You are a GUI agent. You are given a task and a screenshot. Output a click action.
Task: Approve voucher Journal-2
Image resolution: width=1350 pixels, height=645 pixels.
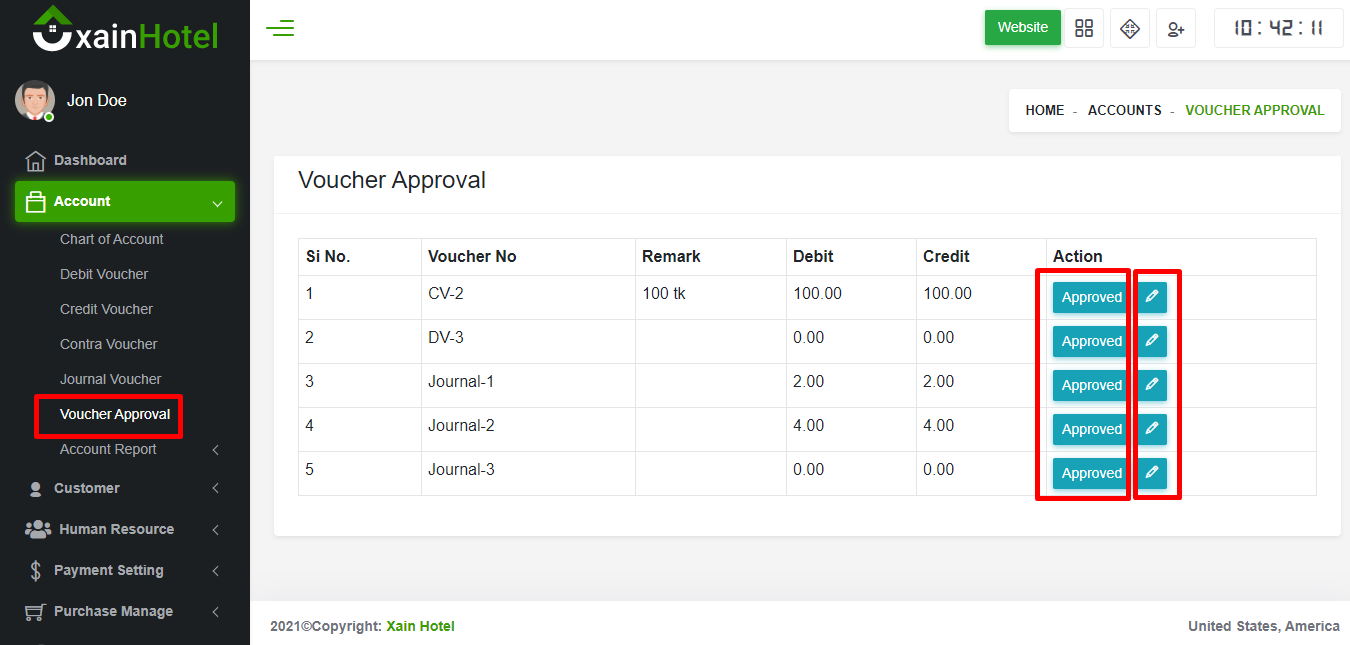coord(1091,429)
